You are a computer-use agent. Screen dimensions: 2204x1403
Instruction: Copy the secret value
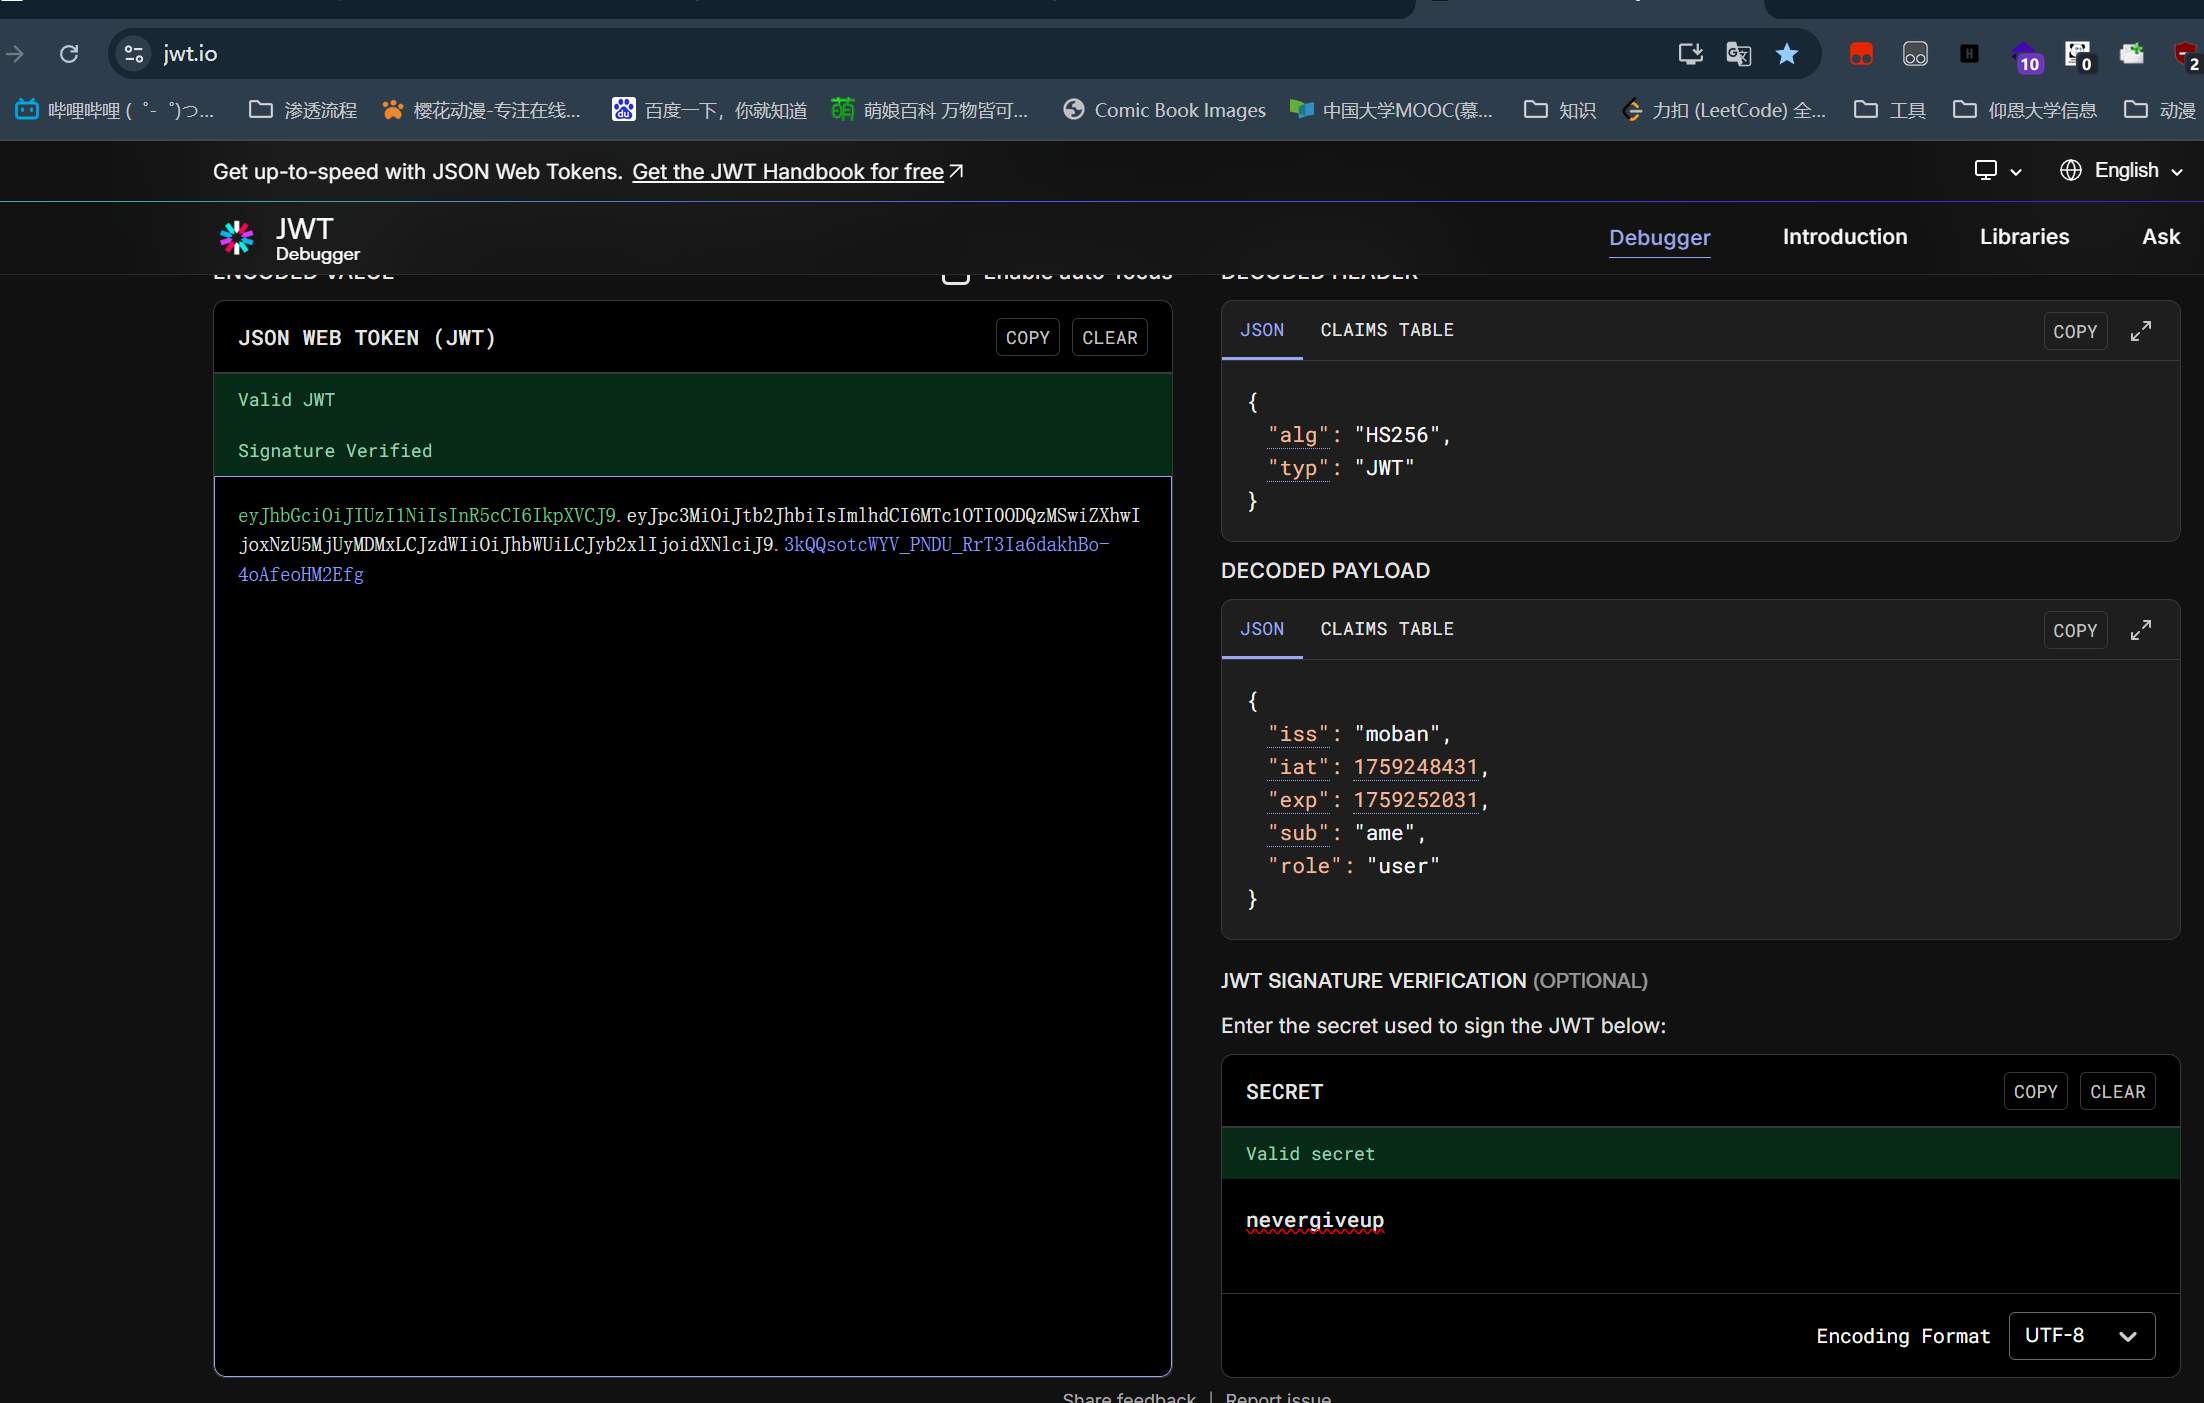tap(2035, 1092)
